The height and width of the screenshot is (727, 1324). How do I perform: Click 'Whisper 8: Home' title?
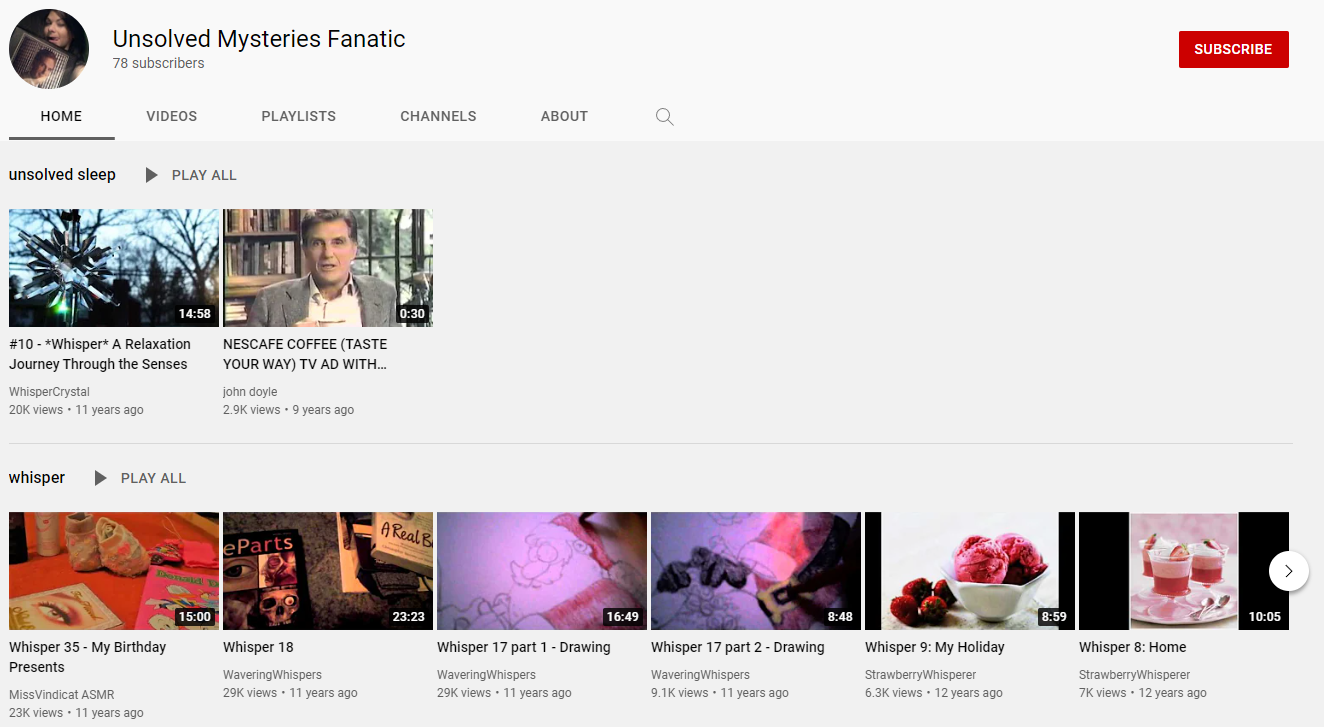click(x=1133, y=647)
